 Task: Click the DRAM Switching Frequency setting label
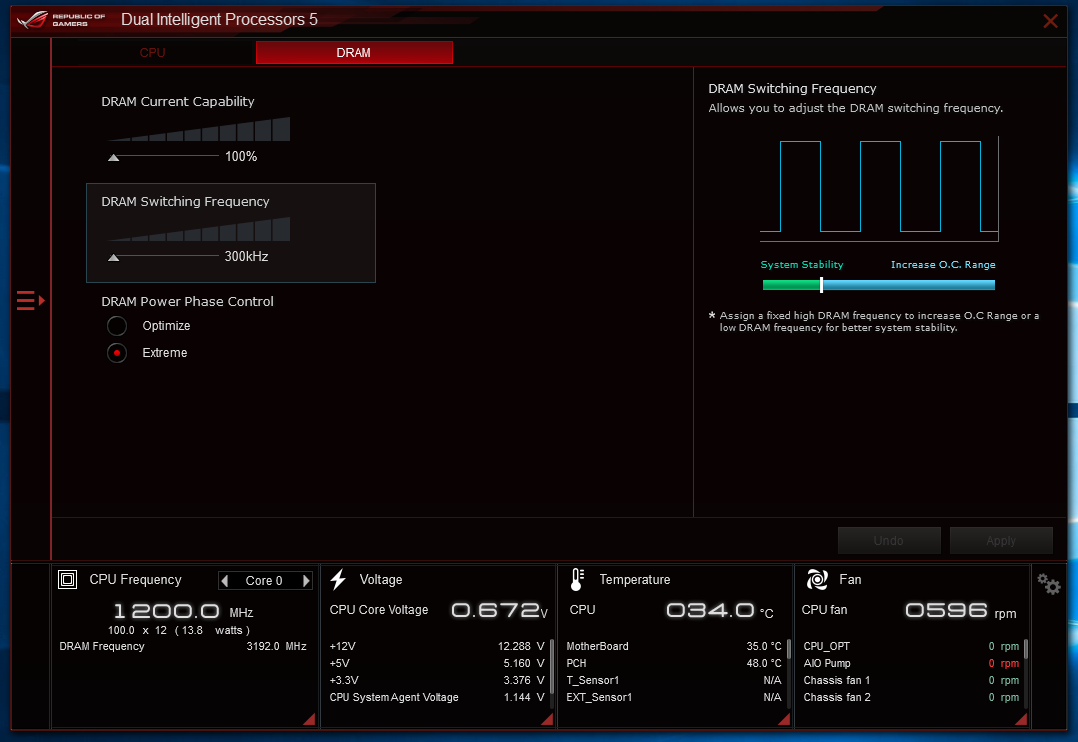pyautogui.click(x=186, y=201)
